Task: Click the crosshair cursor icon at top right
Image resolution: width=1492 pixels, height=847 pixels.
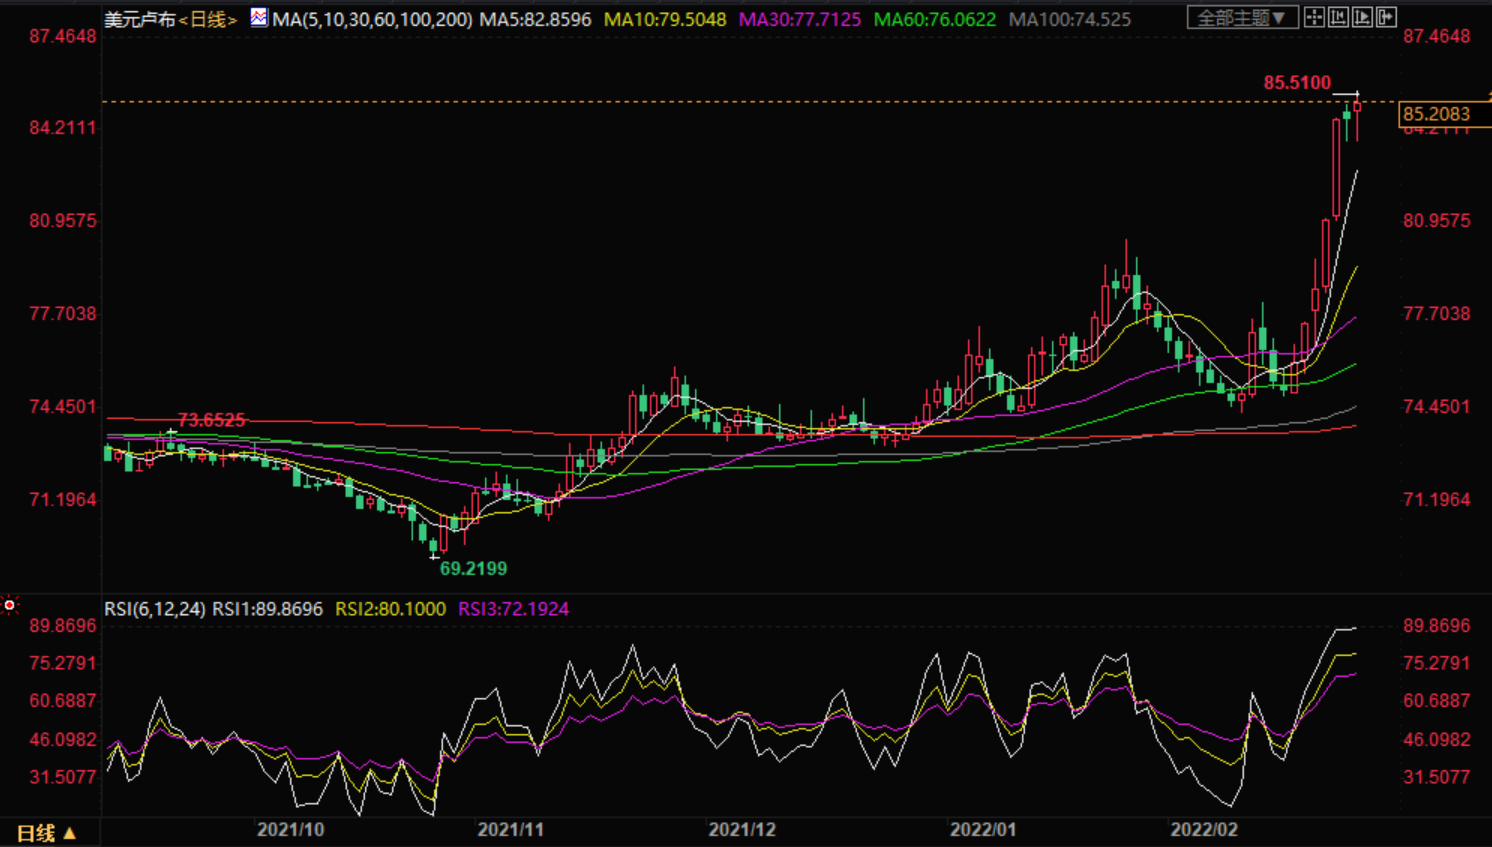Action: 1314,17
